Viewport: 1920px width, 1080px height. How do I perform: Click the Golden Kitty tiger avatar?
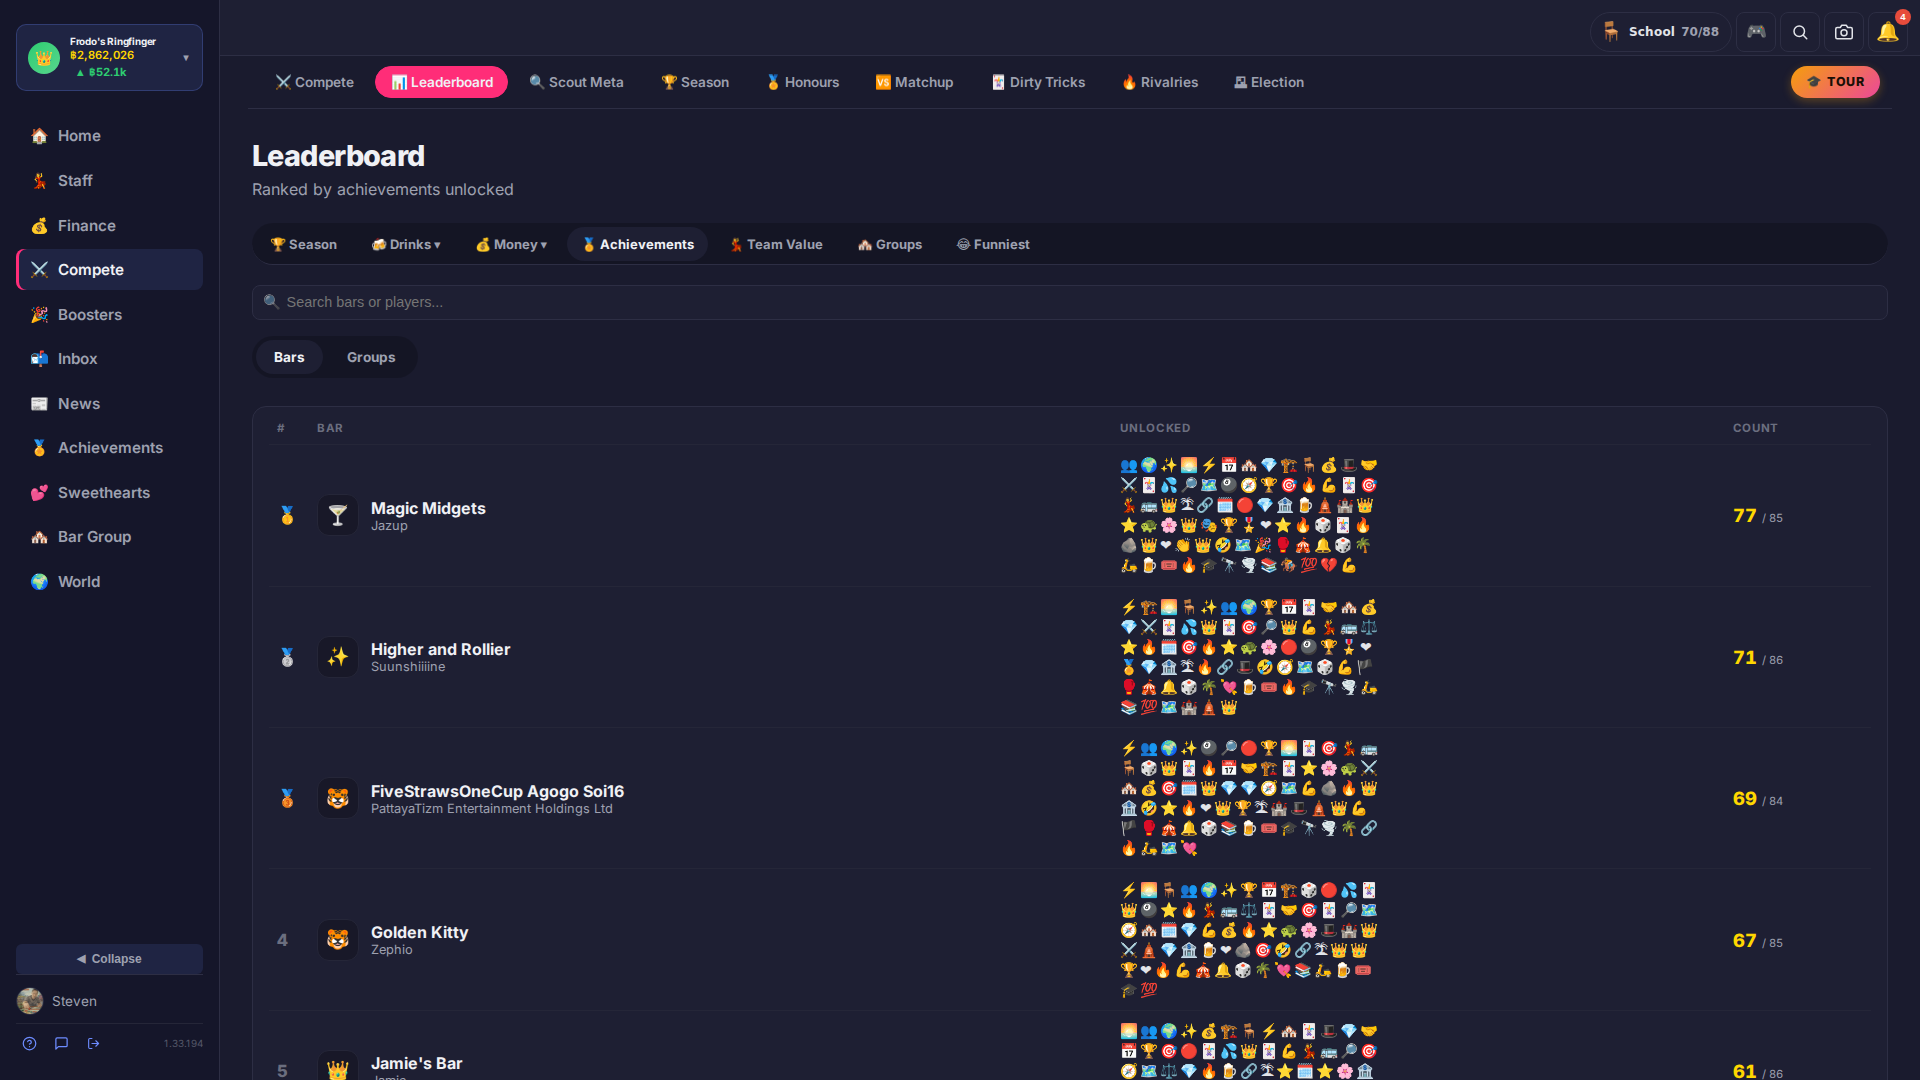[338, 940]
